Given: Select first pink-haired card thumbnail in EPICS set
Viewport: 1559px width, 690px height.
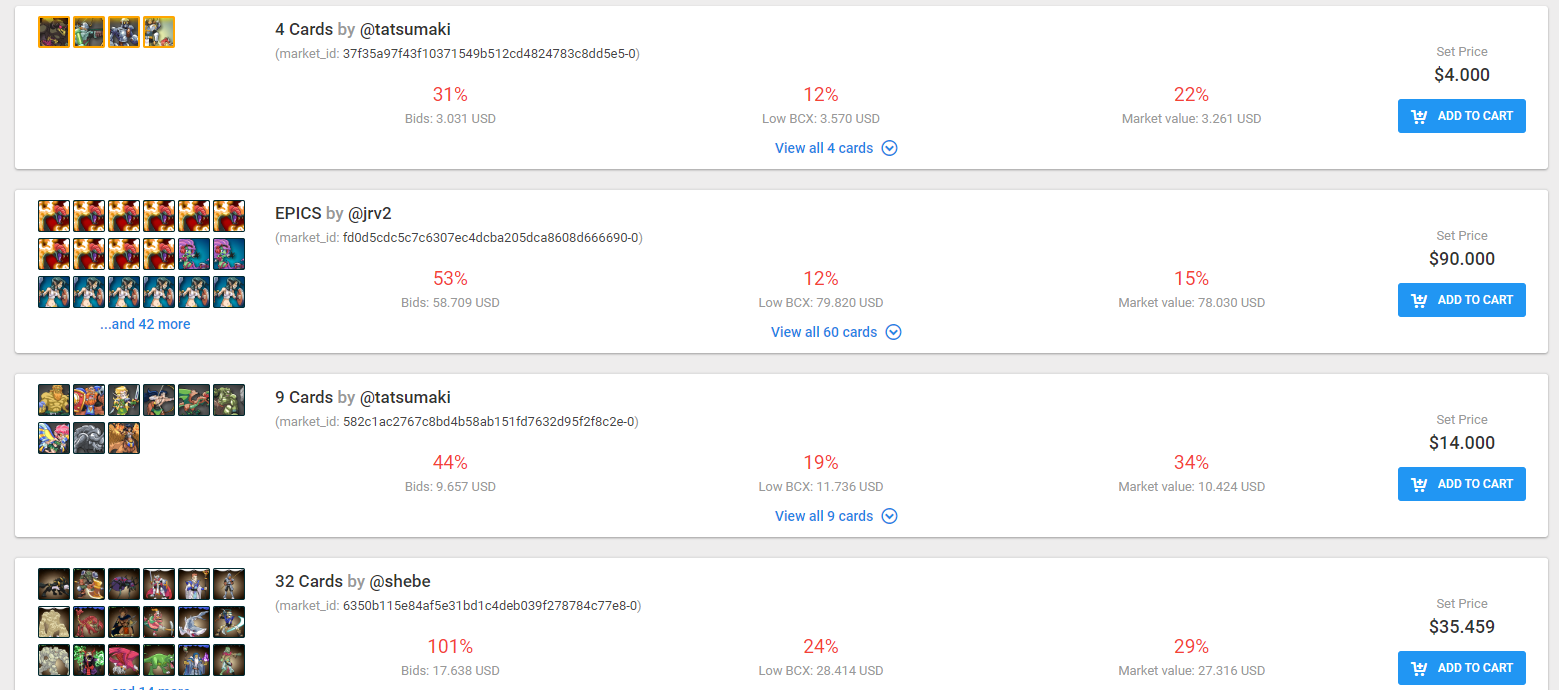Looking at the screenshot, I should point(194,254).
